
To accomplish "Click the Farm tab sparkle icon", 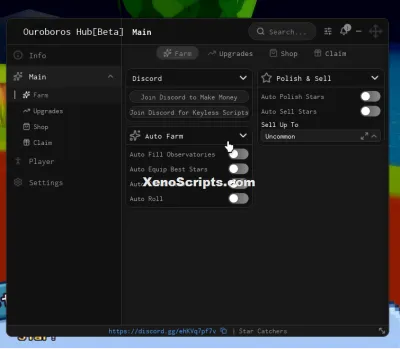I will coord(167,53).
